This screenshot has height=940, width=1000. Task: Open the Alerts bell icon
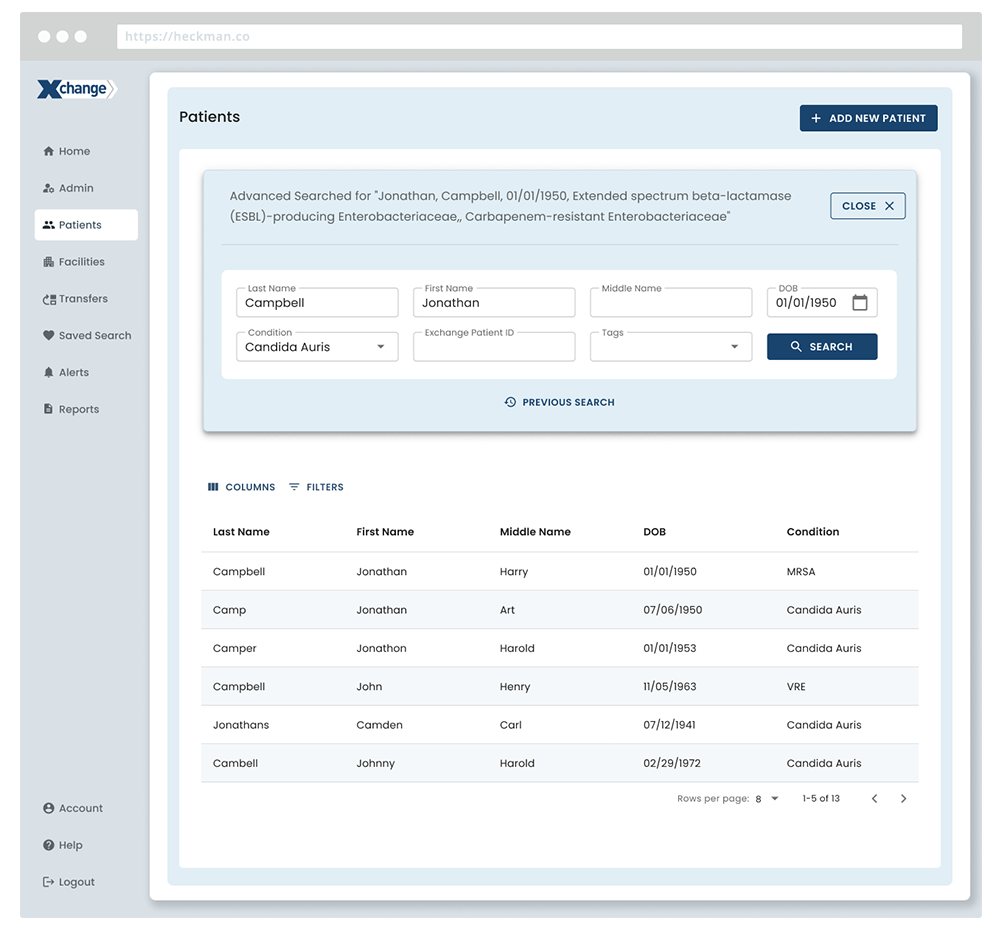tap(48, 373)
